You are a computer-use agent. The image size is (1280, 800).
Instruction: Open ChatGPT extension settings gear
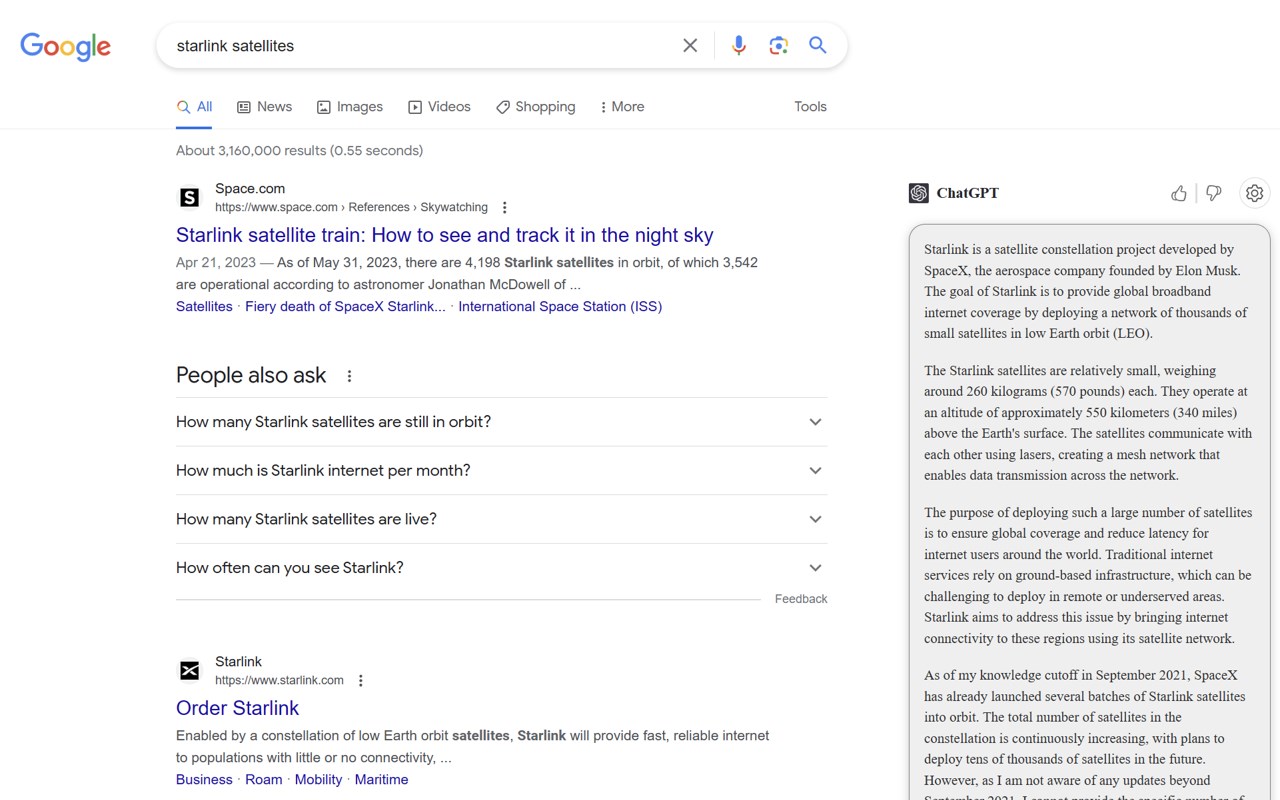pyautogui.click(x=1255, y=193)
